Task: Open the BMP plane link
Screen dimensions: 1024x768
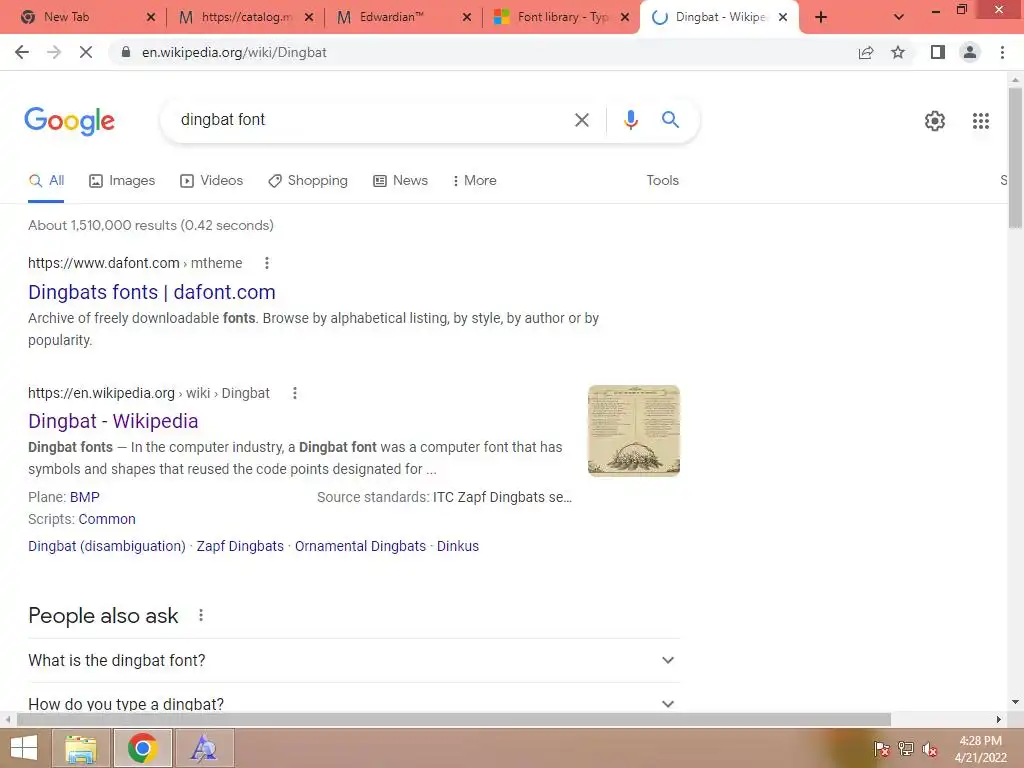Action: [85, 497]
